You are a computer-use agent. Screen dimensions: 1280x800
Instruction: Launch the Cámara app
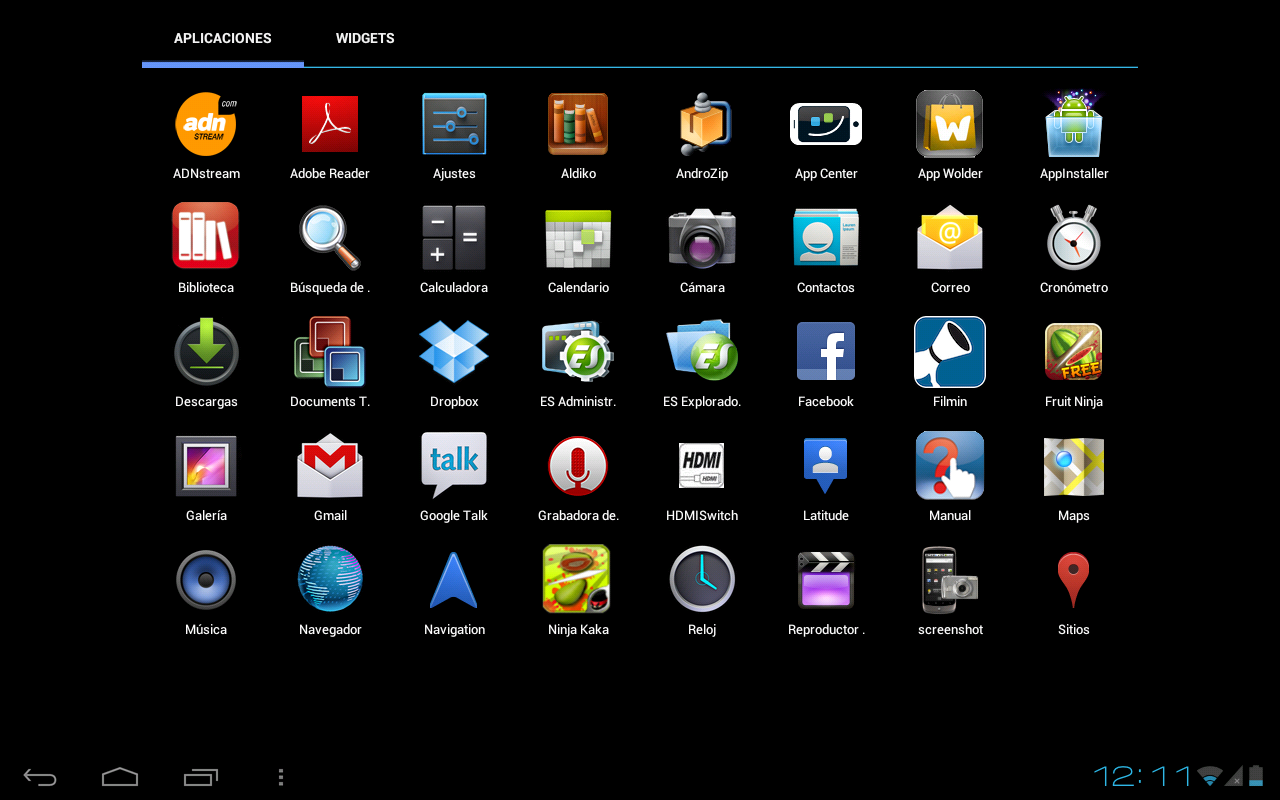coord(702,238)
